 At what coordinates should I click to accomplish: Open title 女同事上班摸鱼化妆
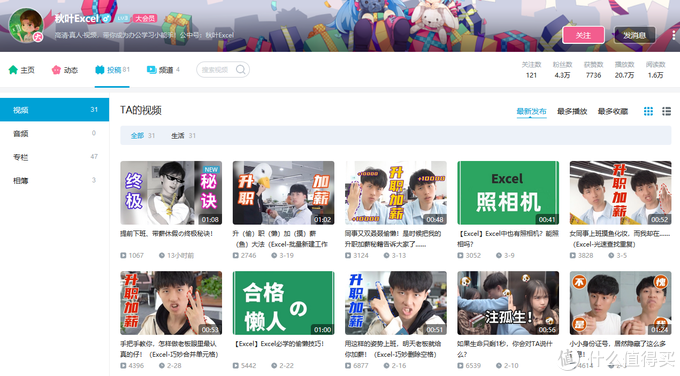point(620,239)
